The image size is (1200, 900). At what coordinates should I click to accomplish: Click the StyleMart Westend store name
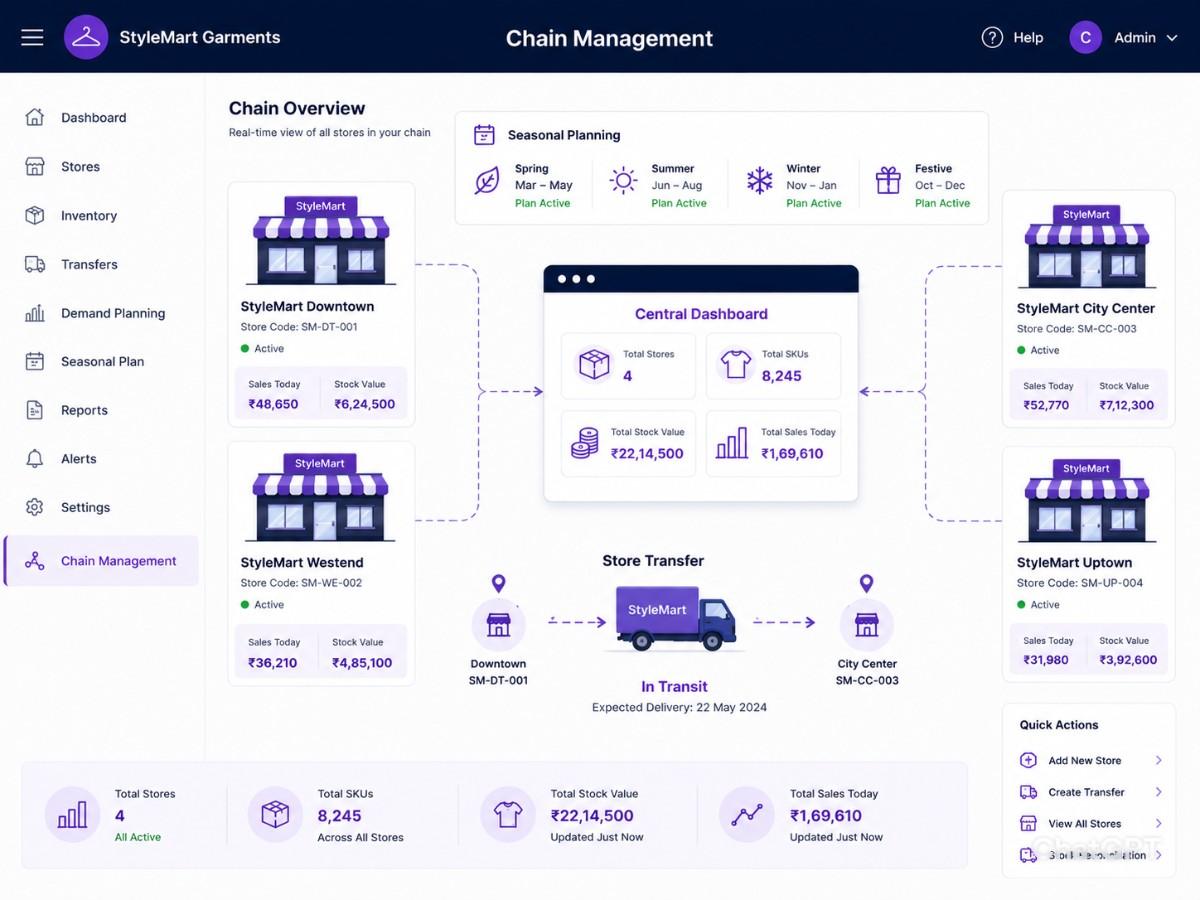tap(302, 563)
